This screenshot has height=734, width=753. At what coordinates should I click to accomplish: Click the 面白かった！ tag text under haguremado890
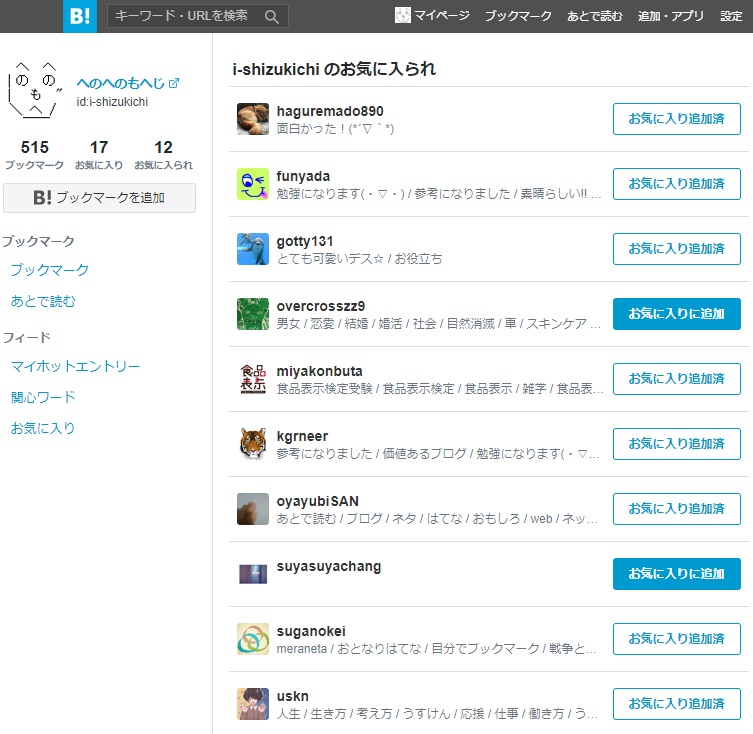tap(335, 129)
